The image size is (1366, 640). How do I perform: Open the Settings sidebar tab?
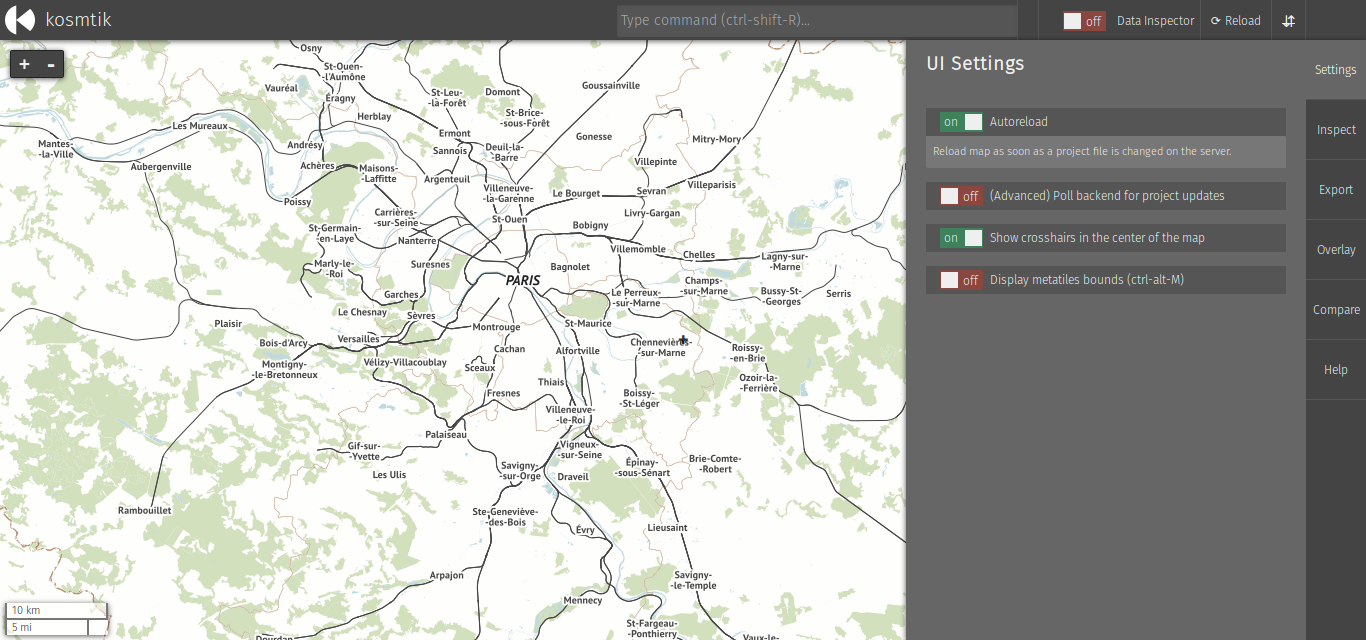coord(1336,70)
